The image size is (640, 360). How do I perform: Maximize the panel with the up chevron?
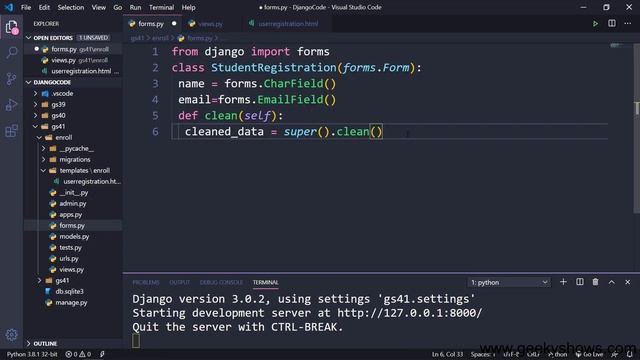(611, 282)
